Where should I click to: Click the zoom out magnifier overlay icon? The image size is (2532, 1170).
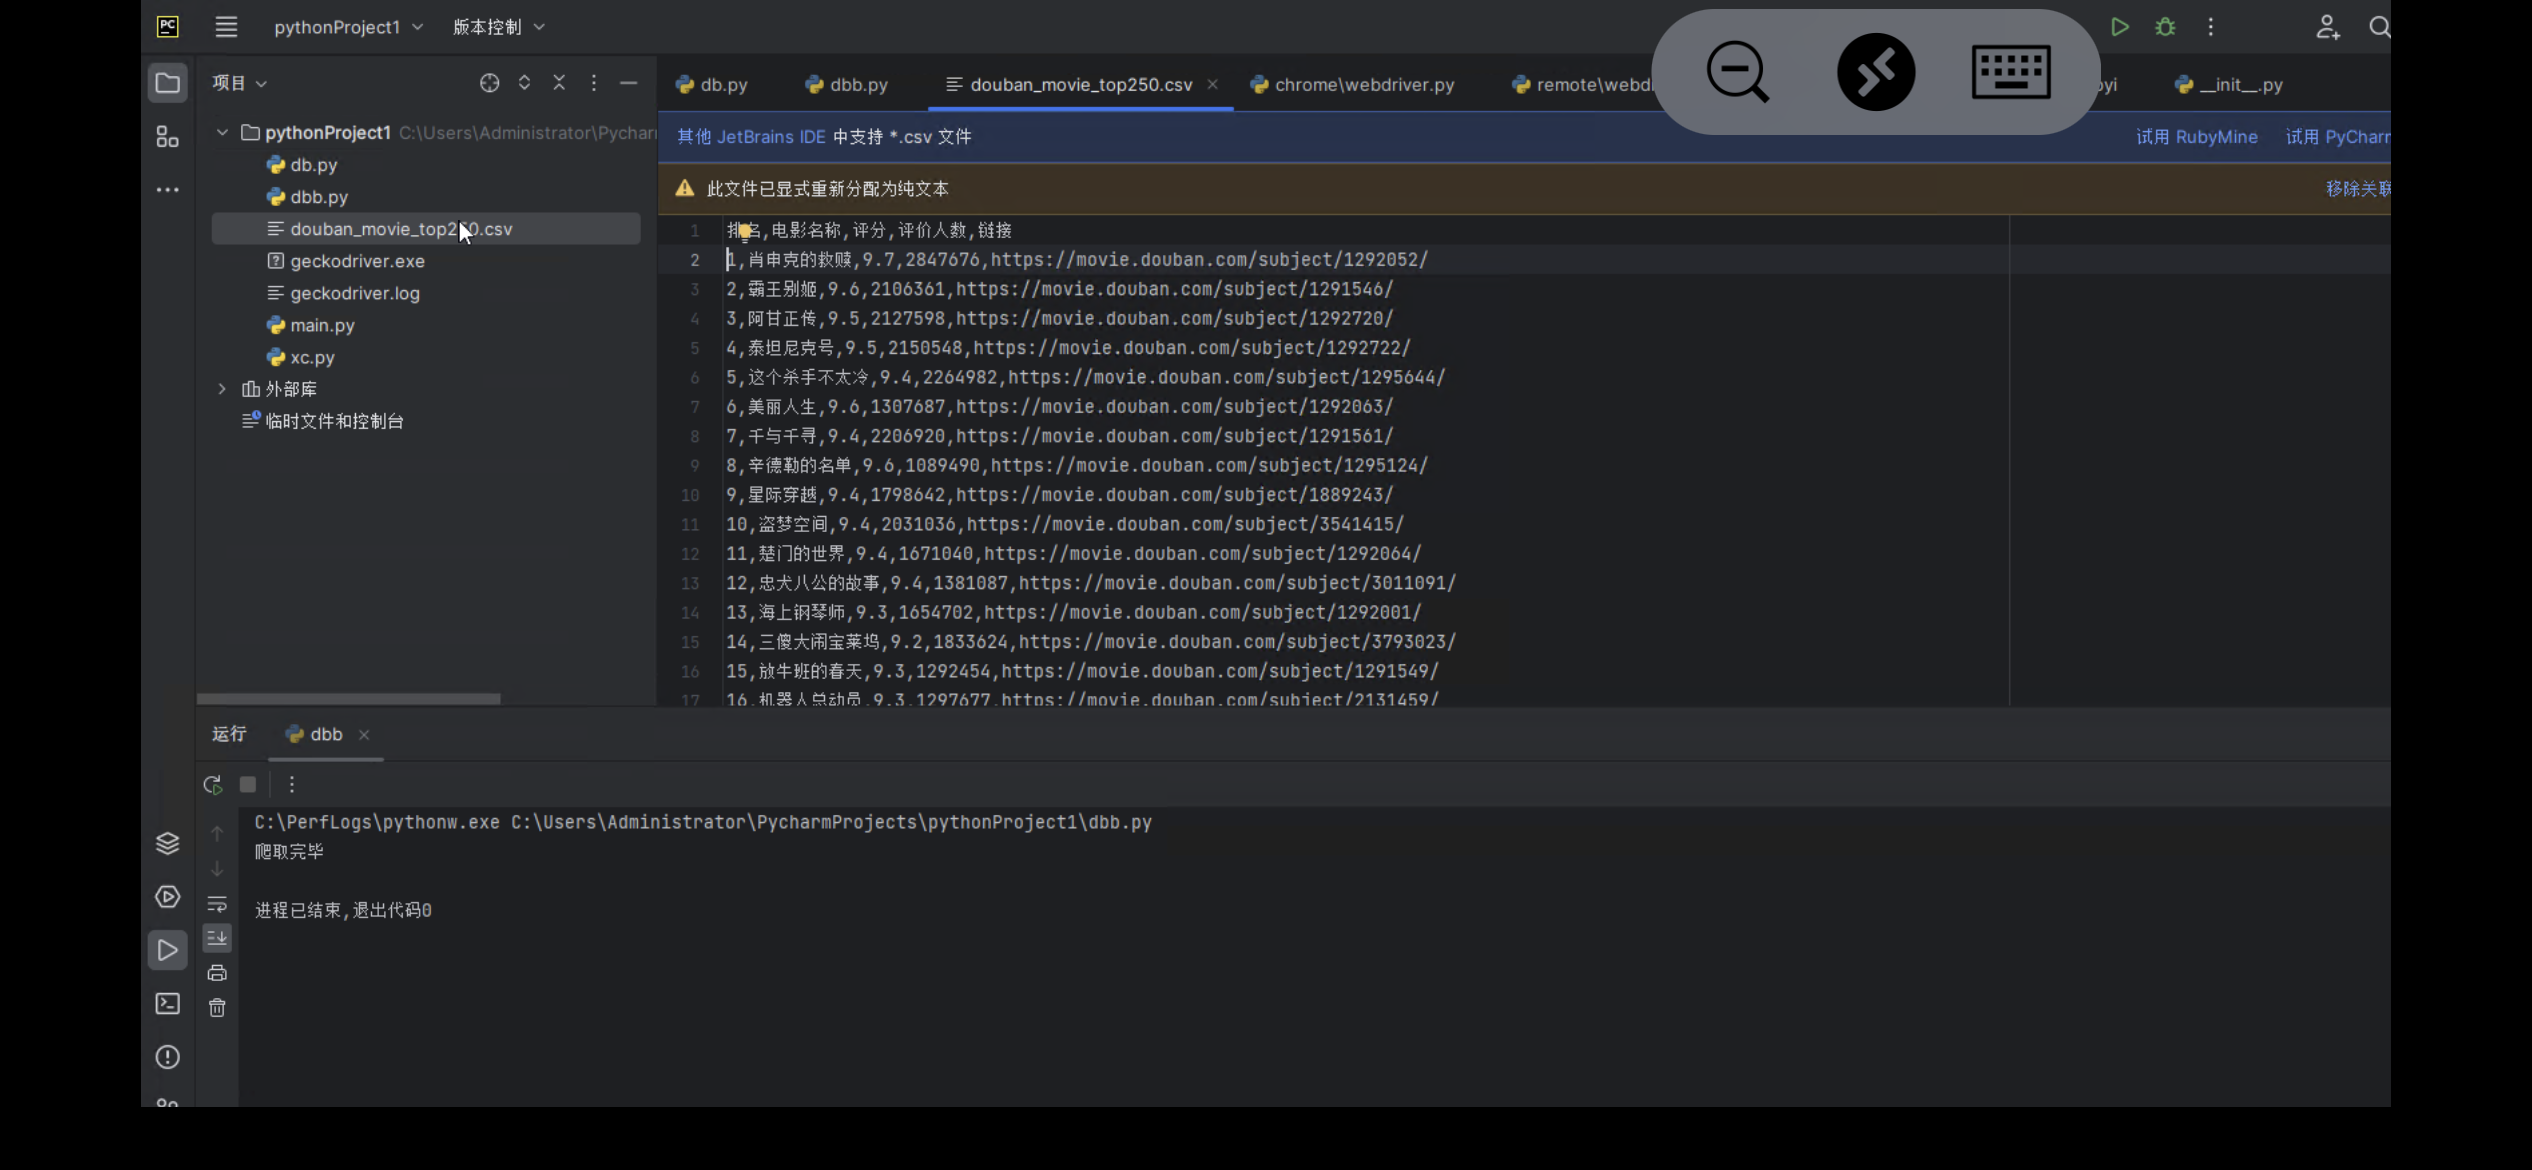click(1738, 72)
